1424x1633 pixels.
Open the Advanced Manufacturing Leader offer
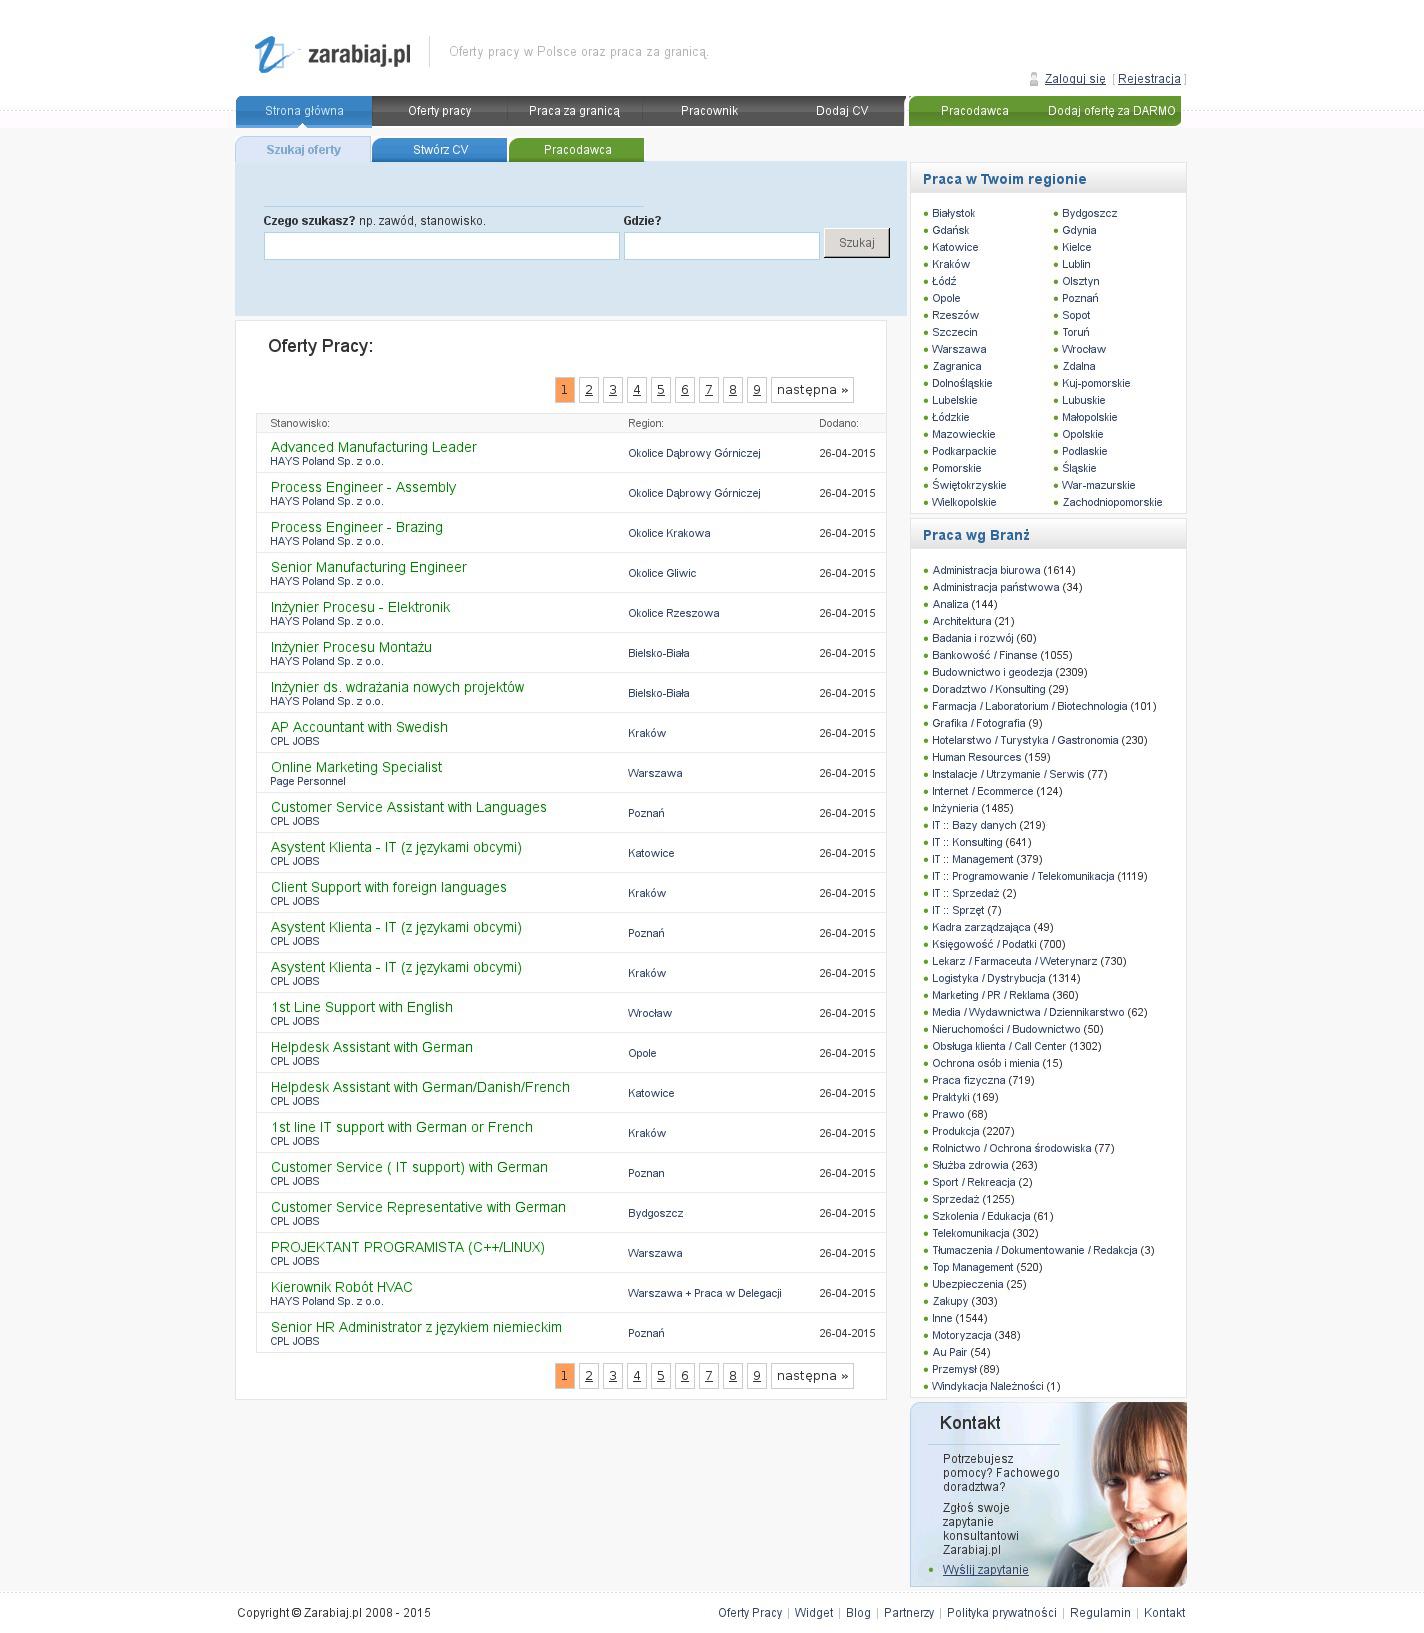coord(373,447)
